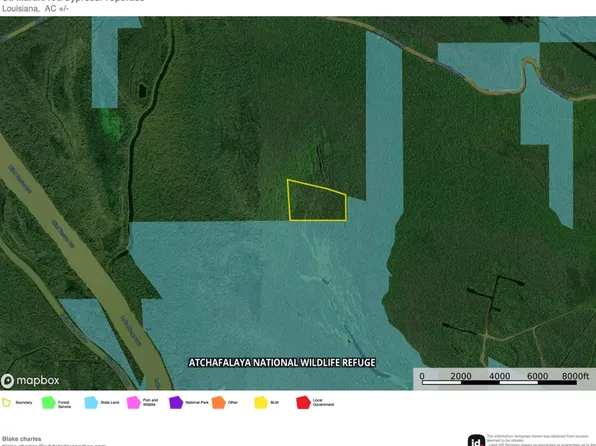Click the yellow BLM legend swatch
Image resolution: width=596 pixels, height=446 pixels.
pyautogui.click(x=261, y=403)
